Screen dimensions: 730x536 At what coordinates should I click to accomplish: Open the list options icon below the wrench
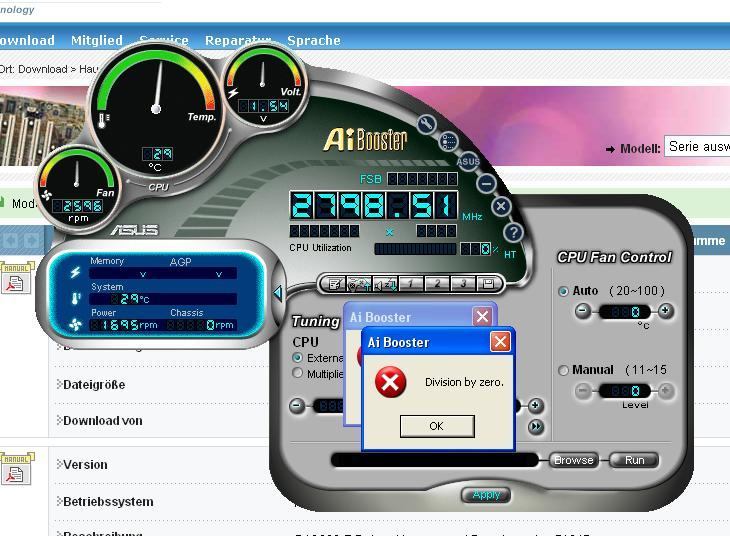[448, 142]
